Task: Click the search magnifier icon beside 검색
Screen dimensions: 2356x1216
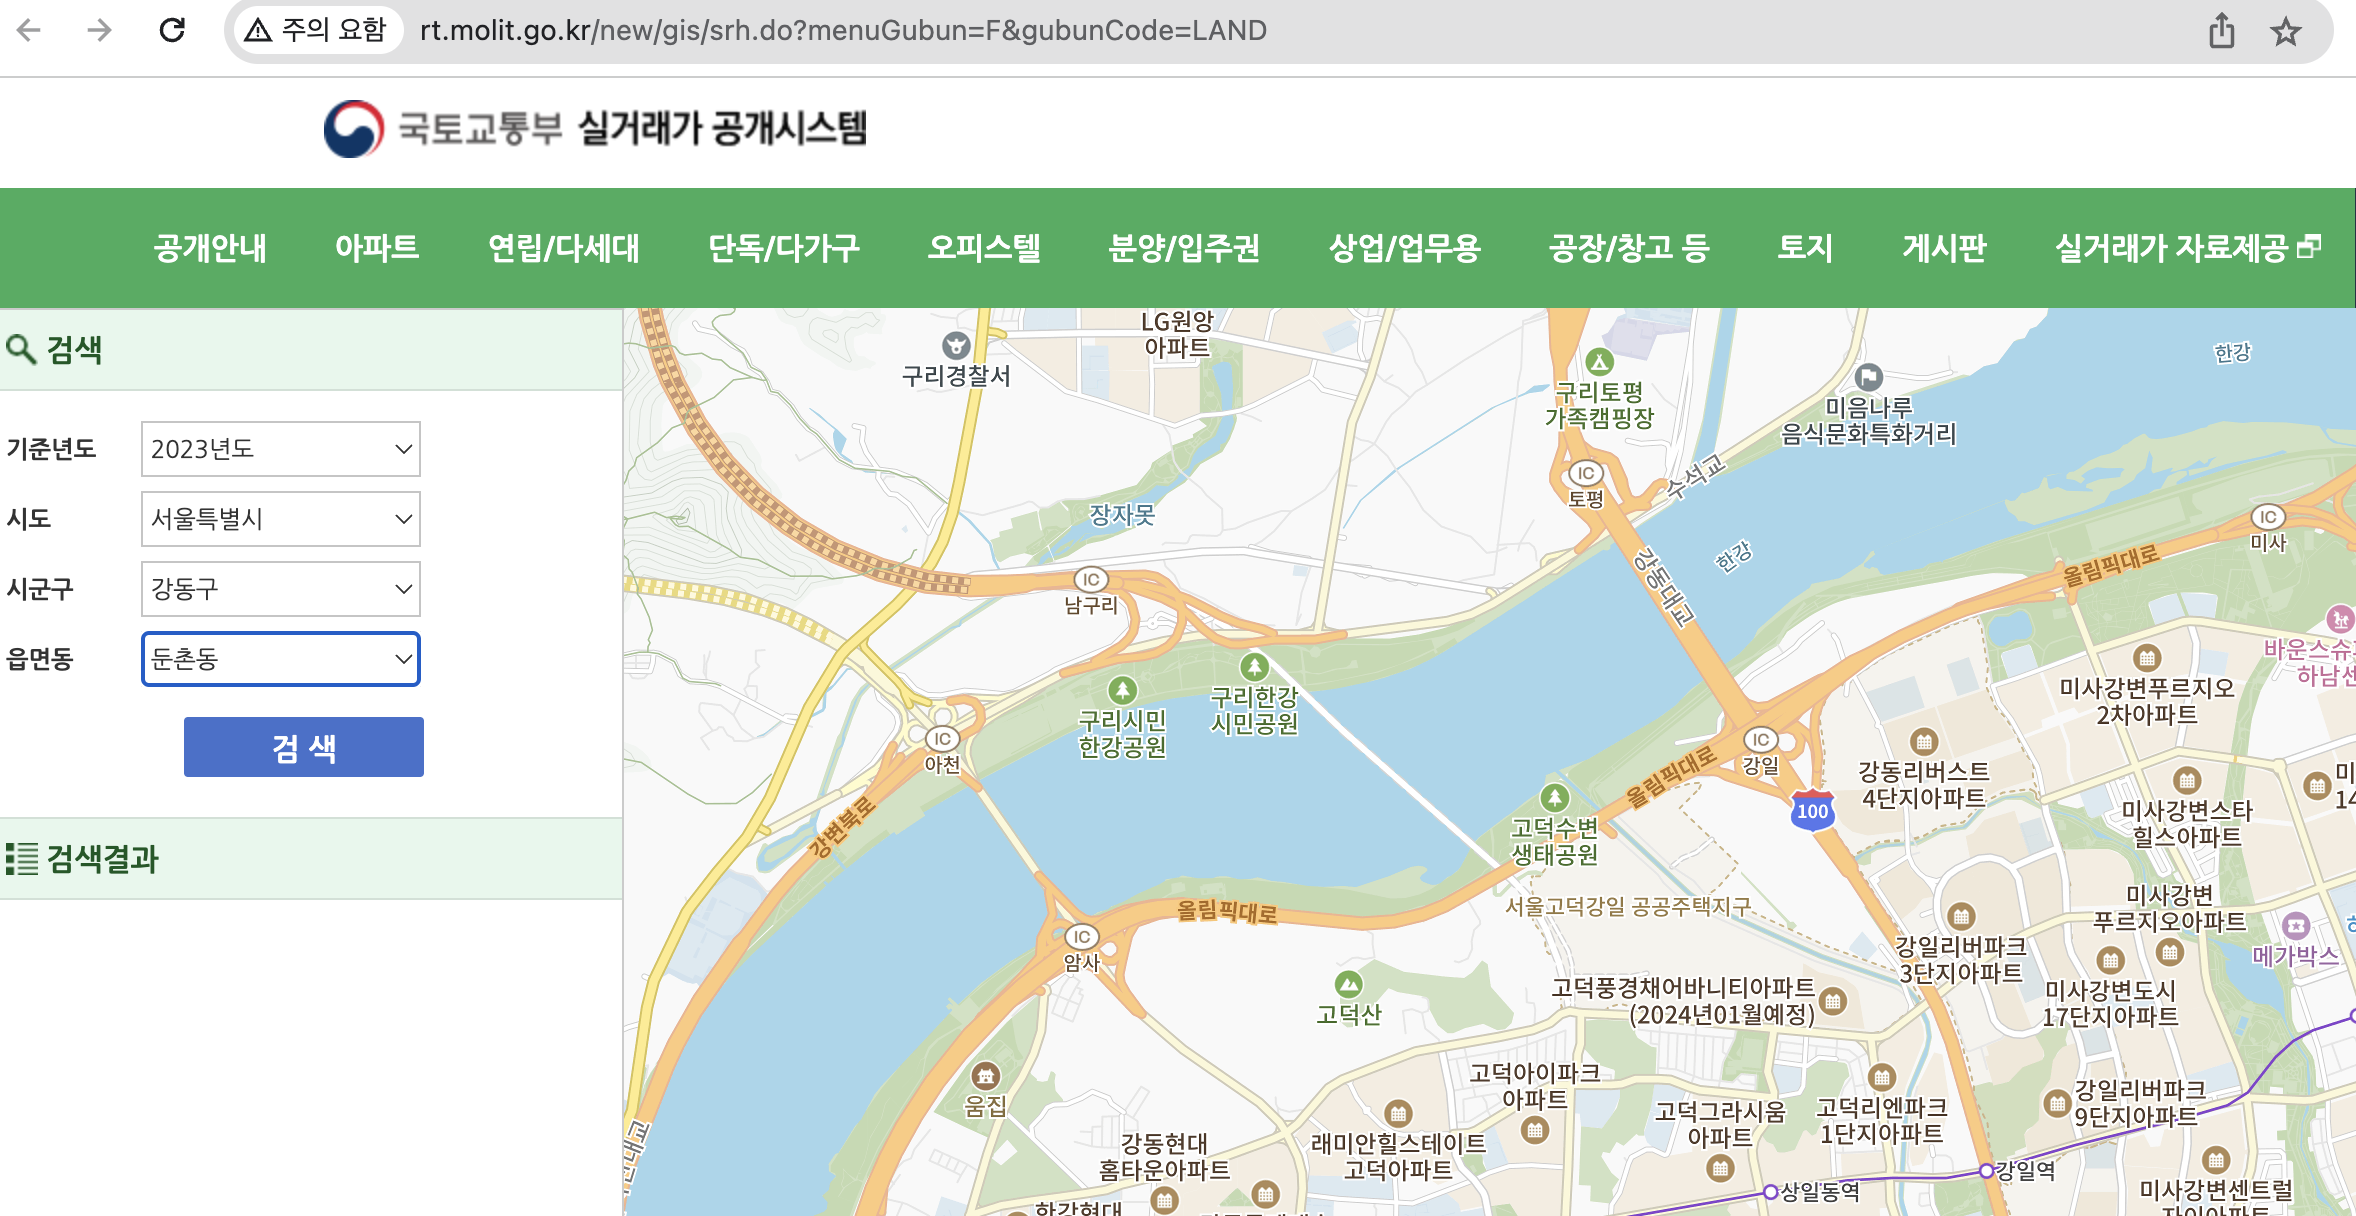Action: 24,348
